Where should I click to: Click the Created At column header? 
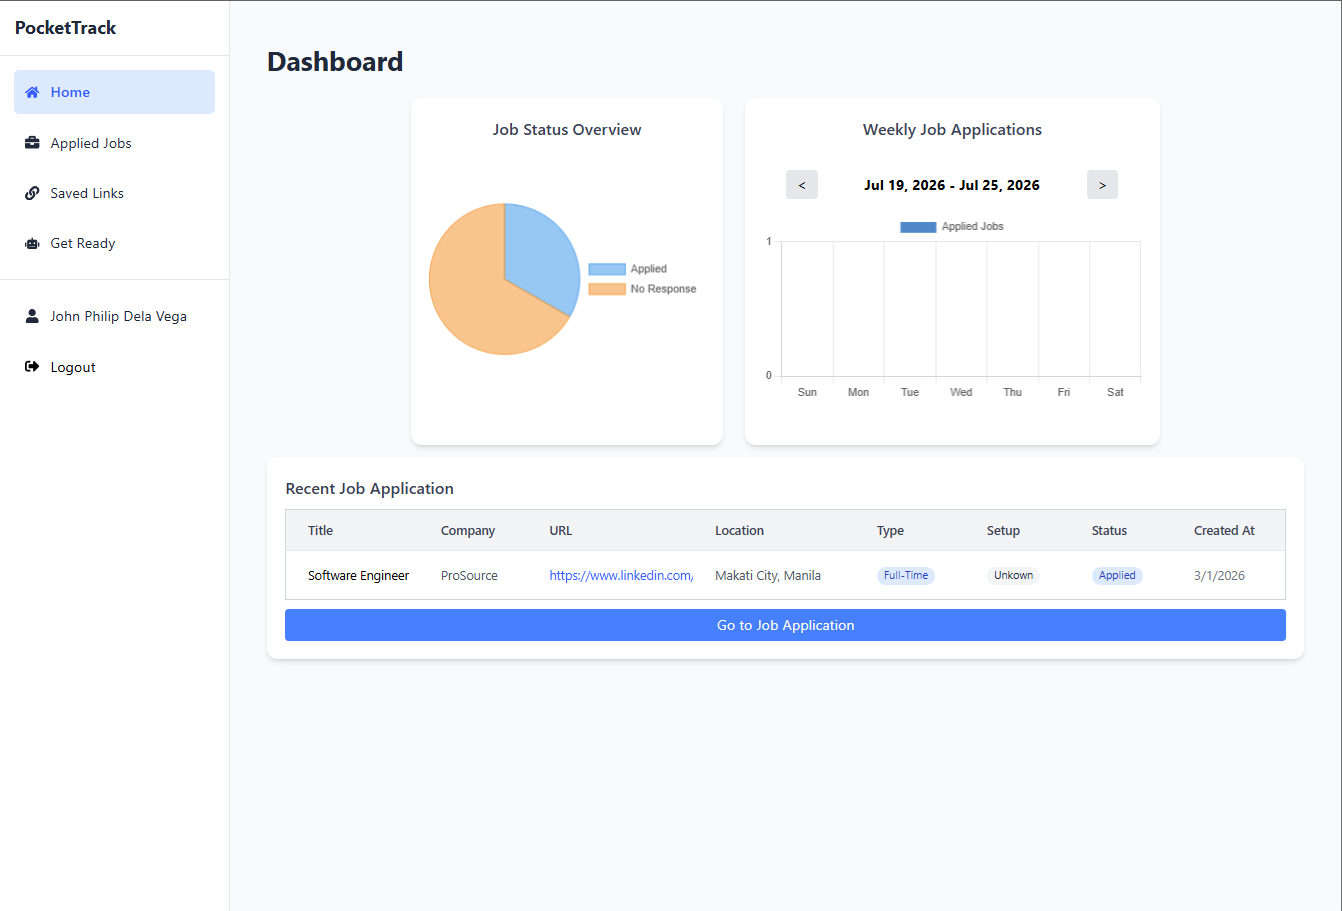tap(1224, 531)
